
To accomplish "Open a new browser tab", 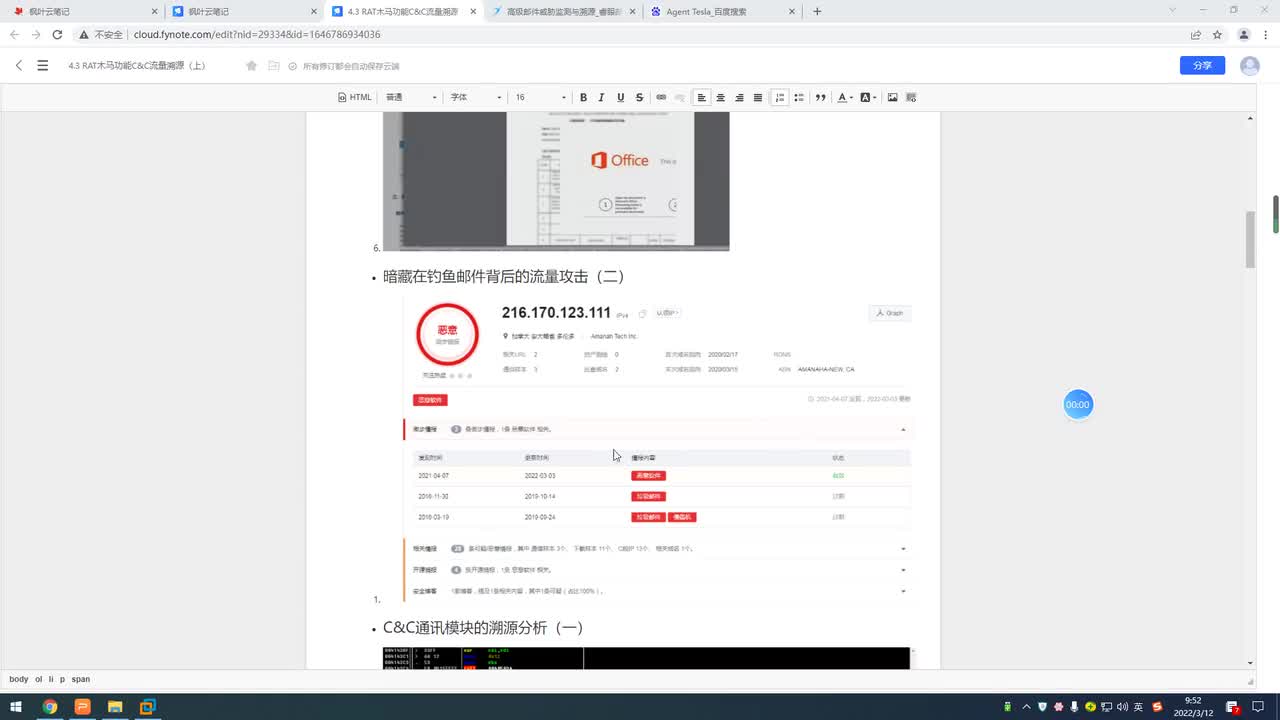I will click(817, 11).
